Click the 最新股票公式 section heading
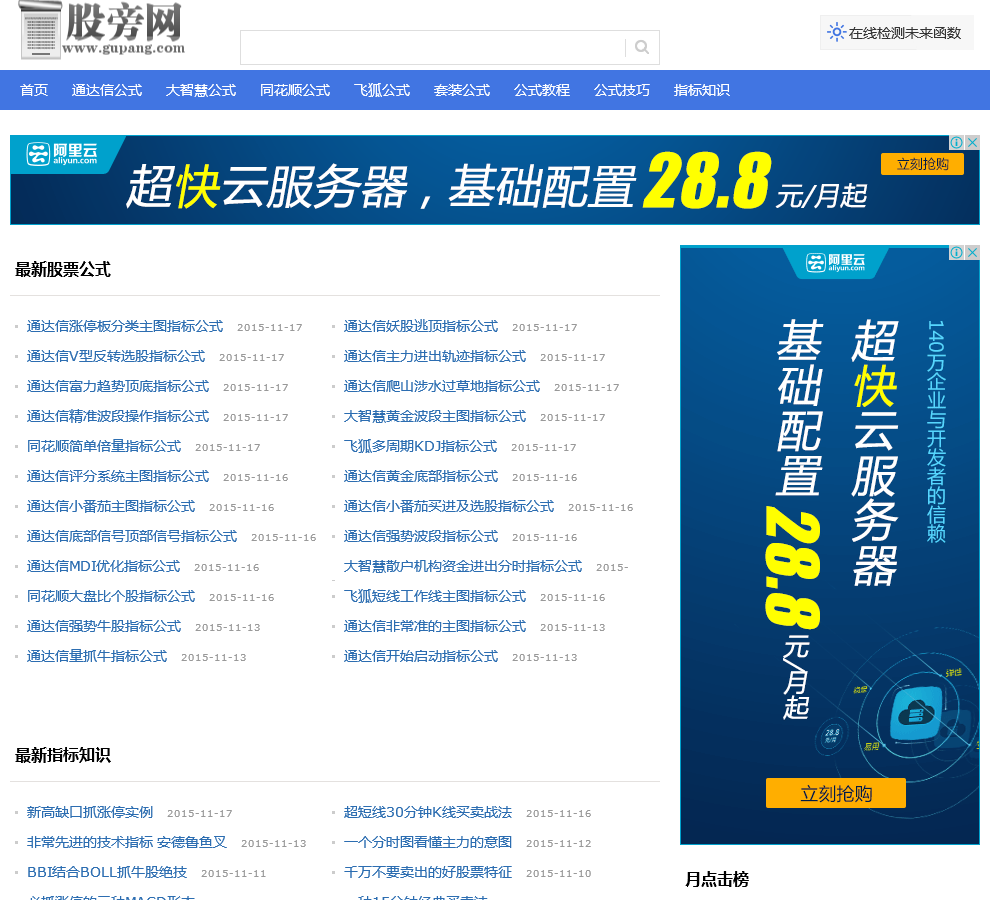This screenshot has width=990, height=900. [63, 270]
